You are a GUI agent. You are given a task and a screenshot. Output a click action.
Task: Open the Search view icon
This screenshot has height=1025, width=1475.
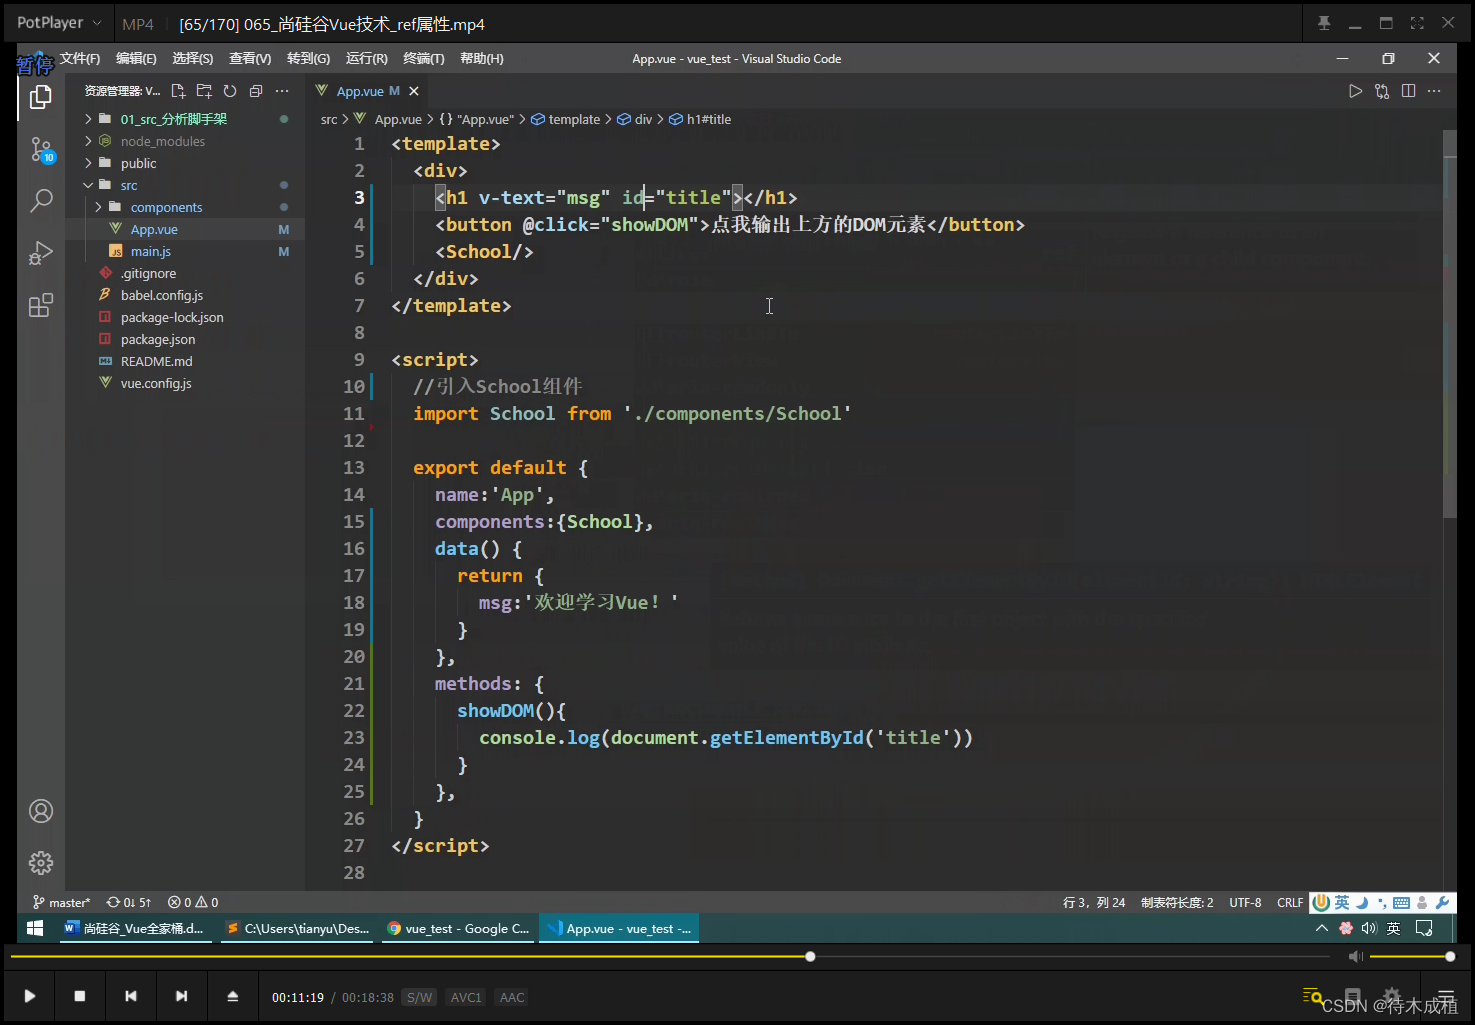[x=41, y=201]
